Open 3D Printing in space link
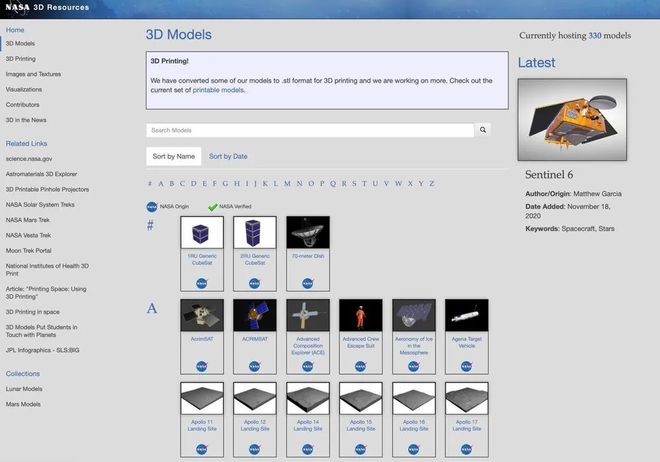 tap(32, 312)
